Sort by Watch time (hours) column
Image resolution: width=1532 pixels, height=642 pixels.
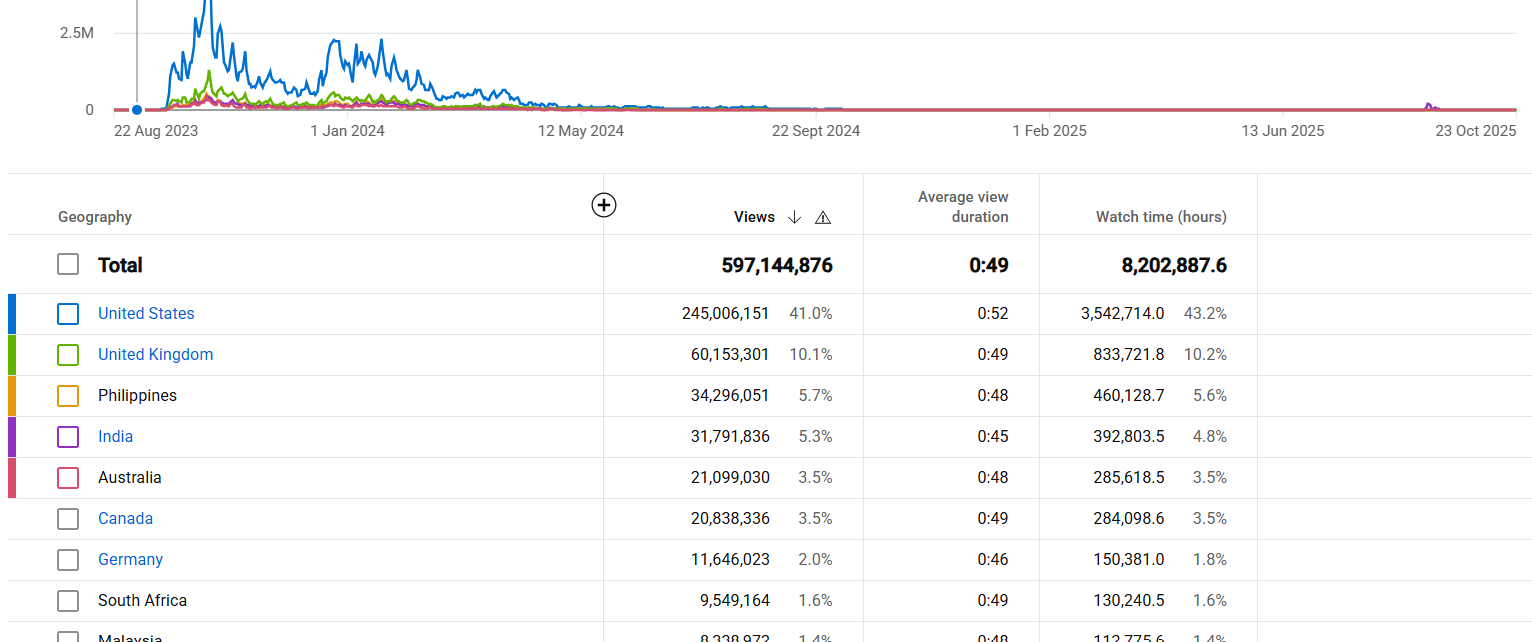point(1160,217)
